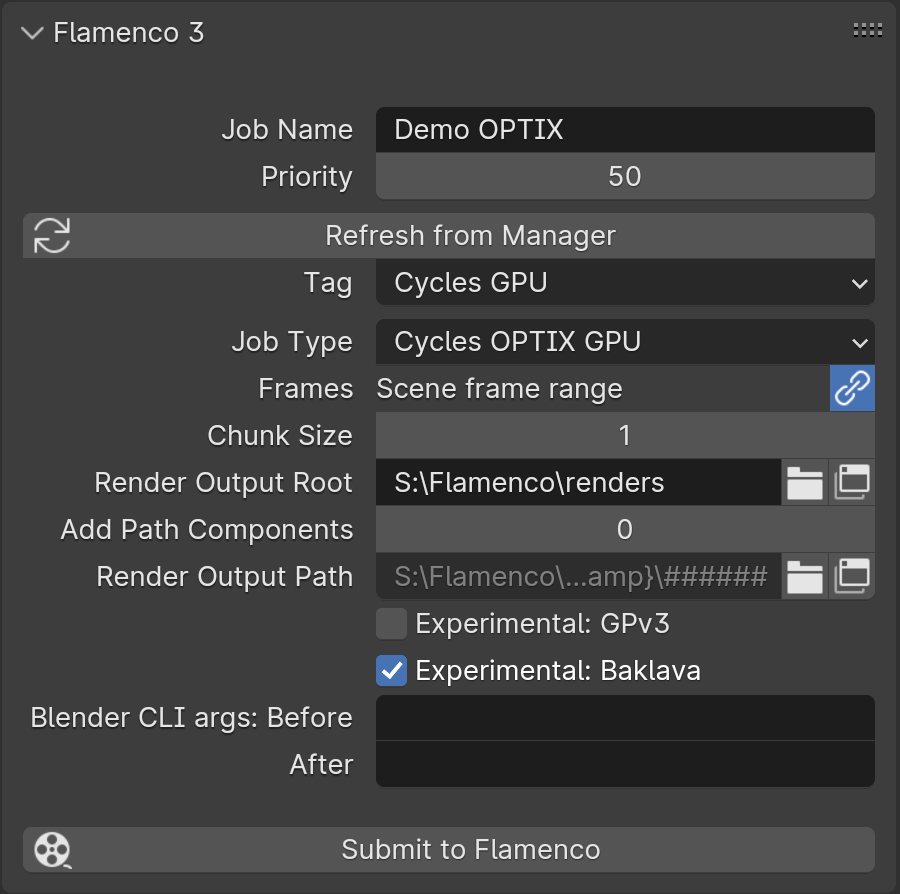Image resolution: width=900 pixels, height=894 pixels.
Task: Click the refresh arrows icon
Action: point(51,236)
